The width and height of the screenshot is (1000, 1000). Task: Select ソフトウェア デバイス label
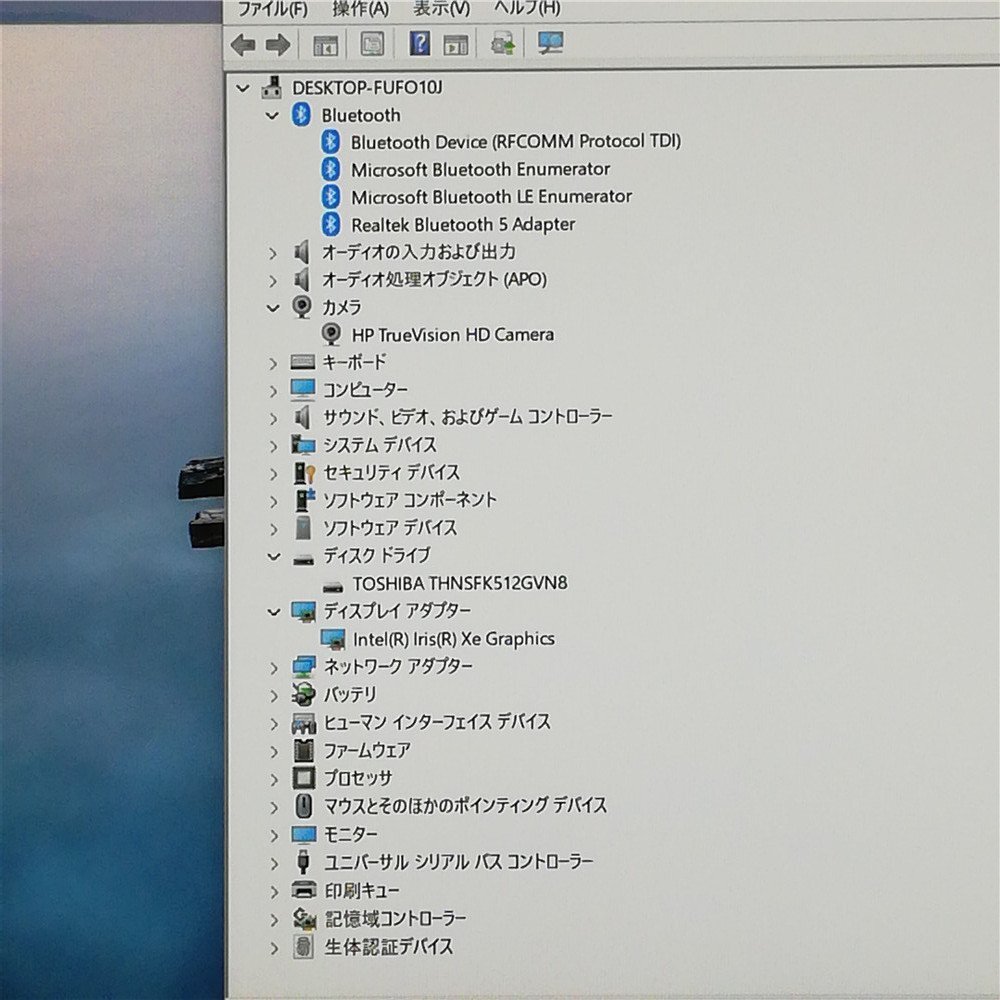pyautogui.click(x=390, y=528)
